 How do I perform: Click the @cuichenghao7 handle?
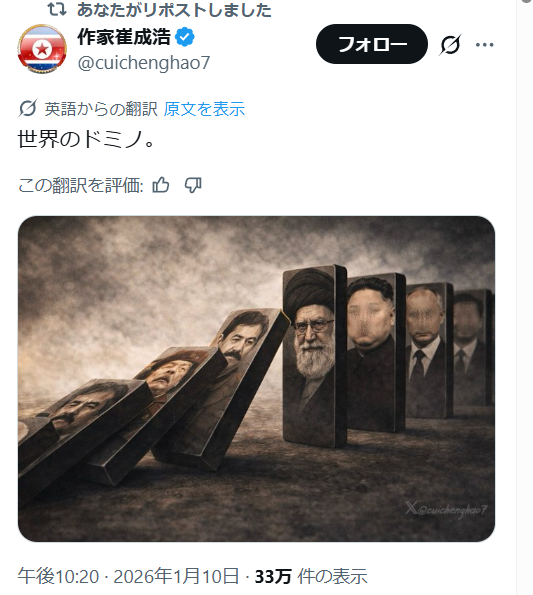tap(144, 63)
